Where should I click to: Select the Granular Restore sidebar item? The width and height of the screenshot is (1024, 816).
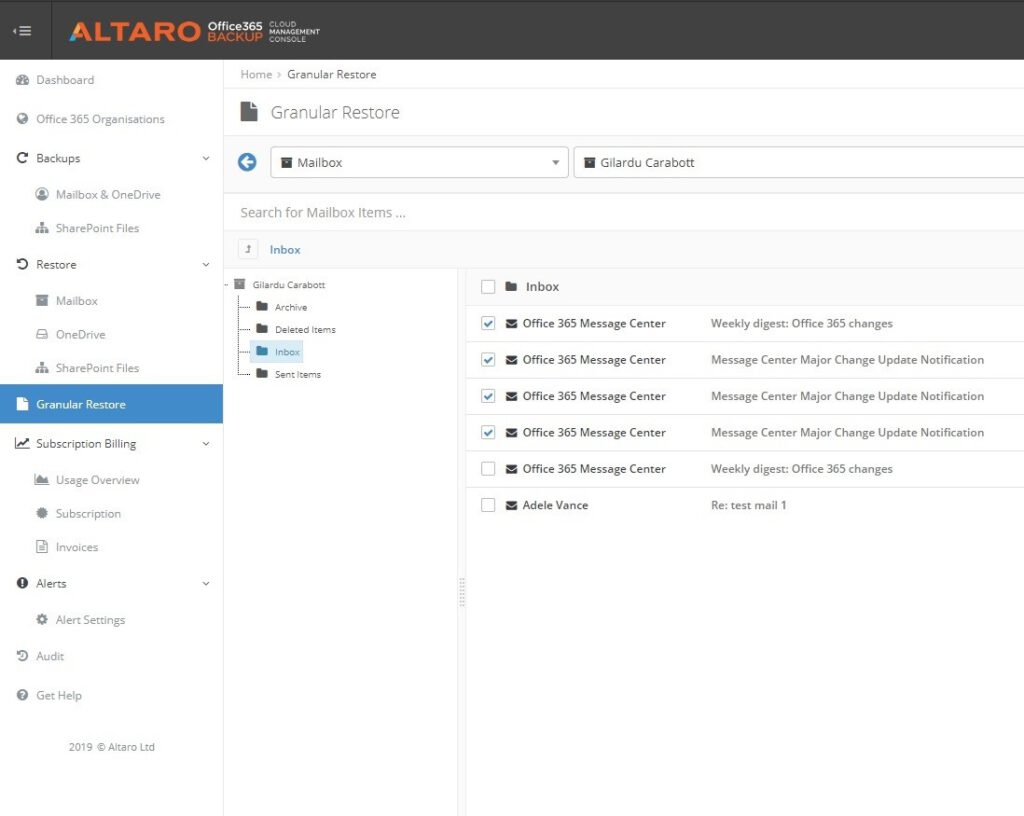pyautogui.click(x=111, y=404)
